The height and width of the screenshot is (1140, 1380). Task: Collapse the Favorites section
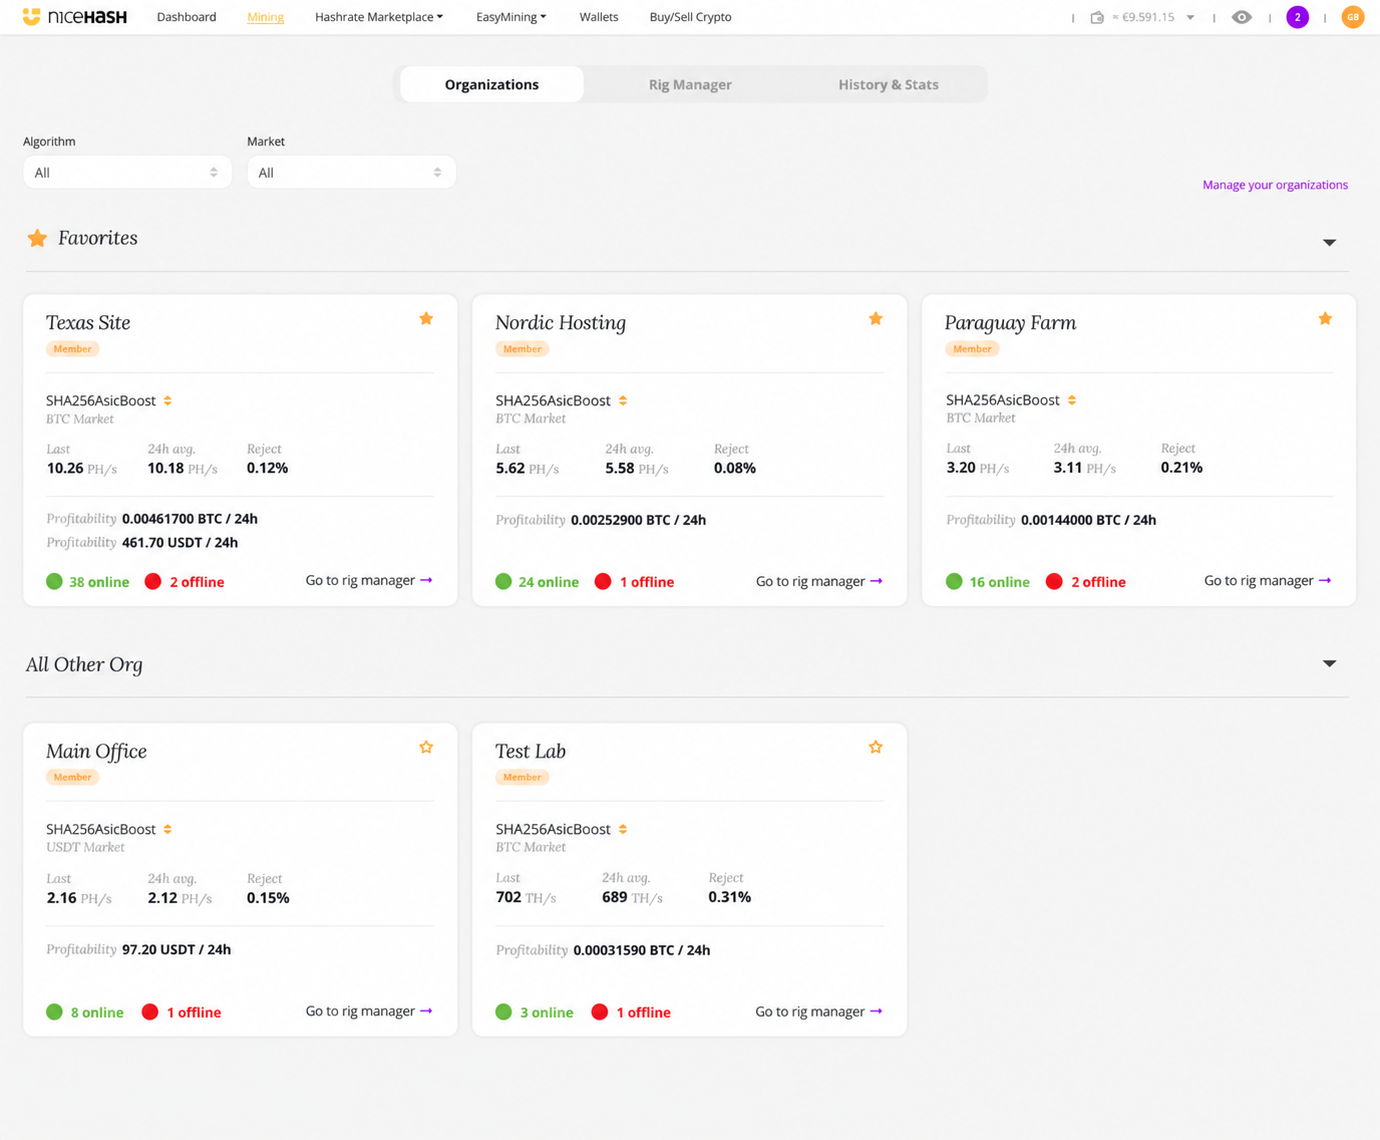1329,242
